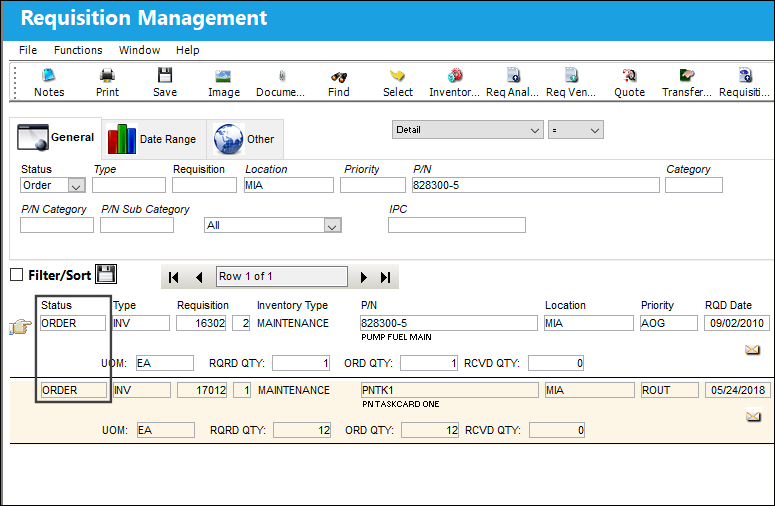Click the Find binoculars icon
This screenshot has height=506, width=775.
(x=339, y=77)
